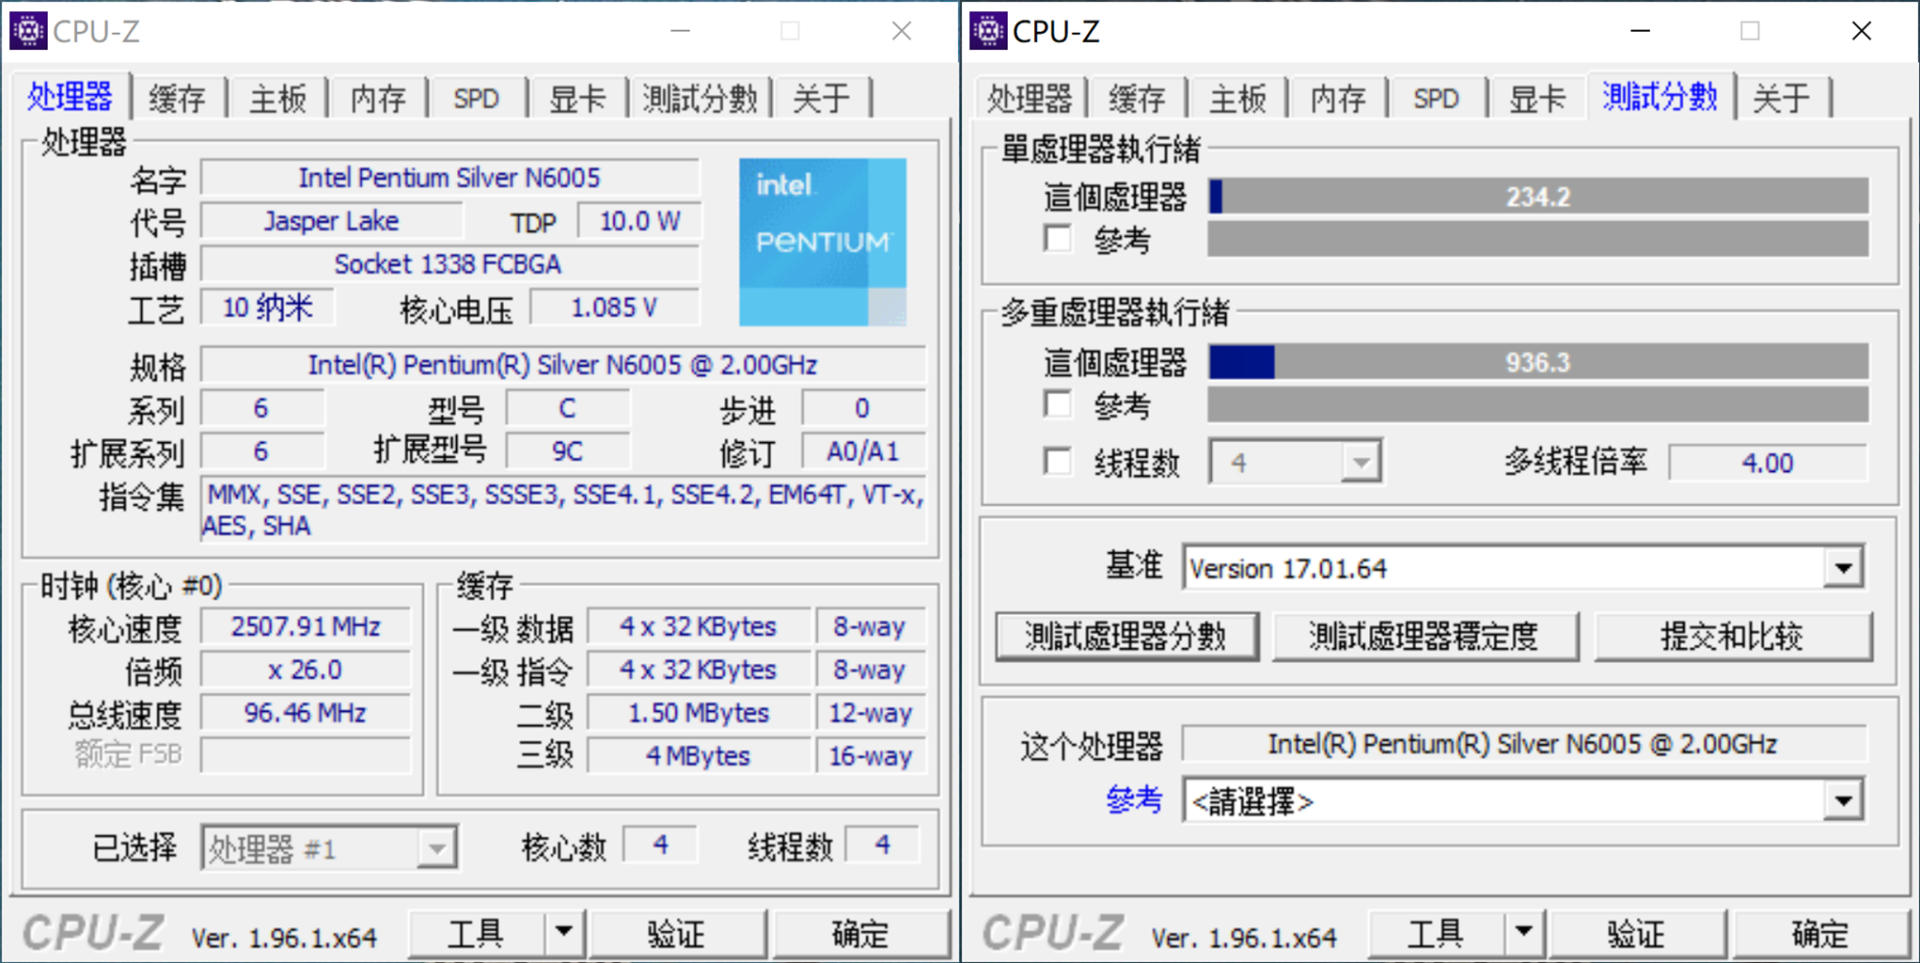Screen dimensions: 1920x963
Task: Click the 提交和比较 submit button
Action: [x=1733, y=635]
